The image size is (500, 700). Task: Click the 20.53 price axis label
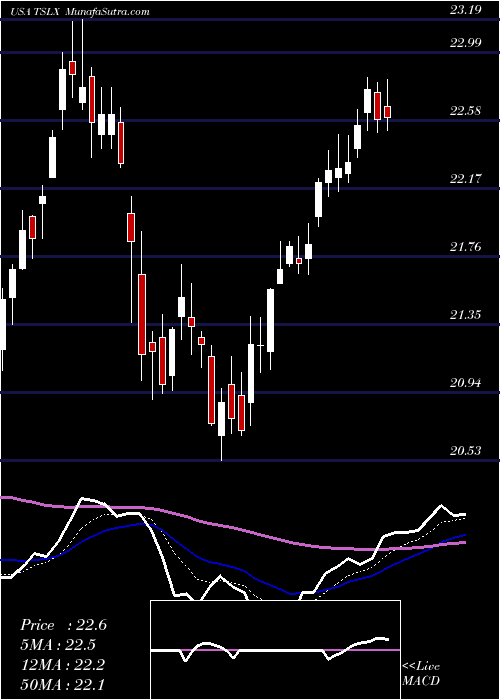click(x=466, y=450)
